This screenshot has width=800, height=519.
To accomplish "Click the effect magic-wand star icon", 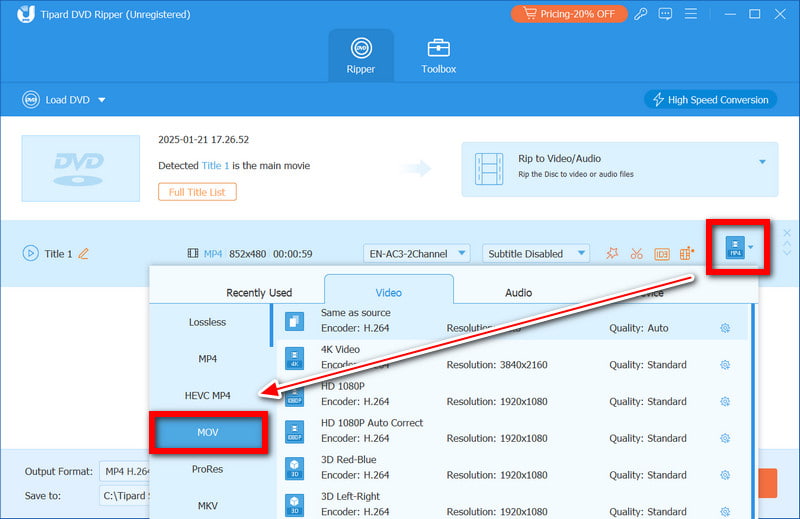I will click(x=612, y=253).
